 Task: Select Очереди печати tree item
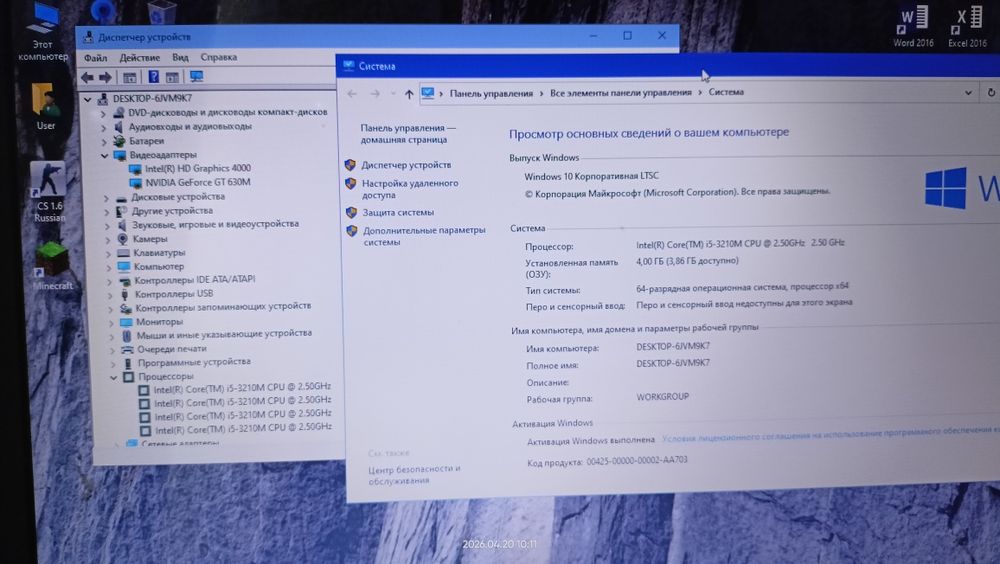(172, 349)
